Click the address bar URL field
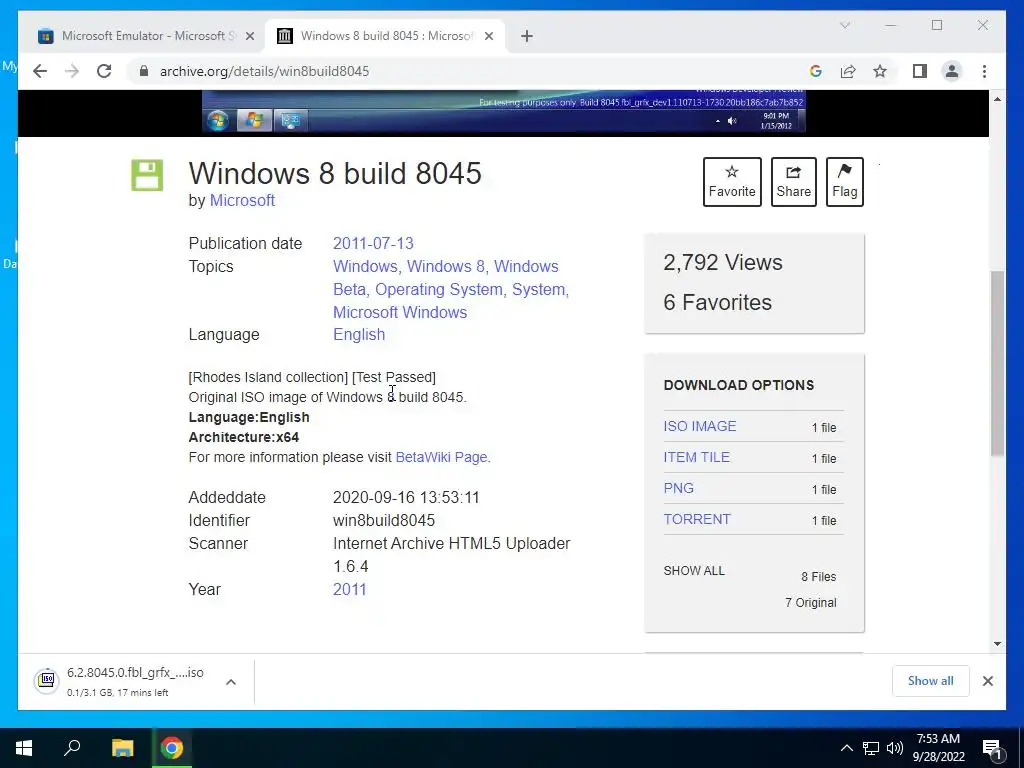The image size is (1024, 768). coord(457,71)
